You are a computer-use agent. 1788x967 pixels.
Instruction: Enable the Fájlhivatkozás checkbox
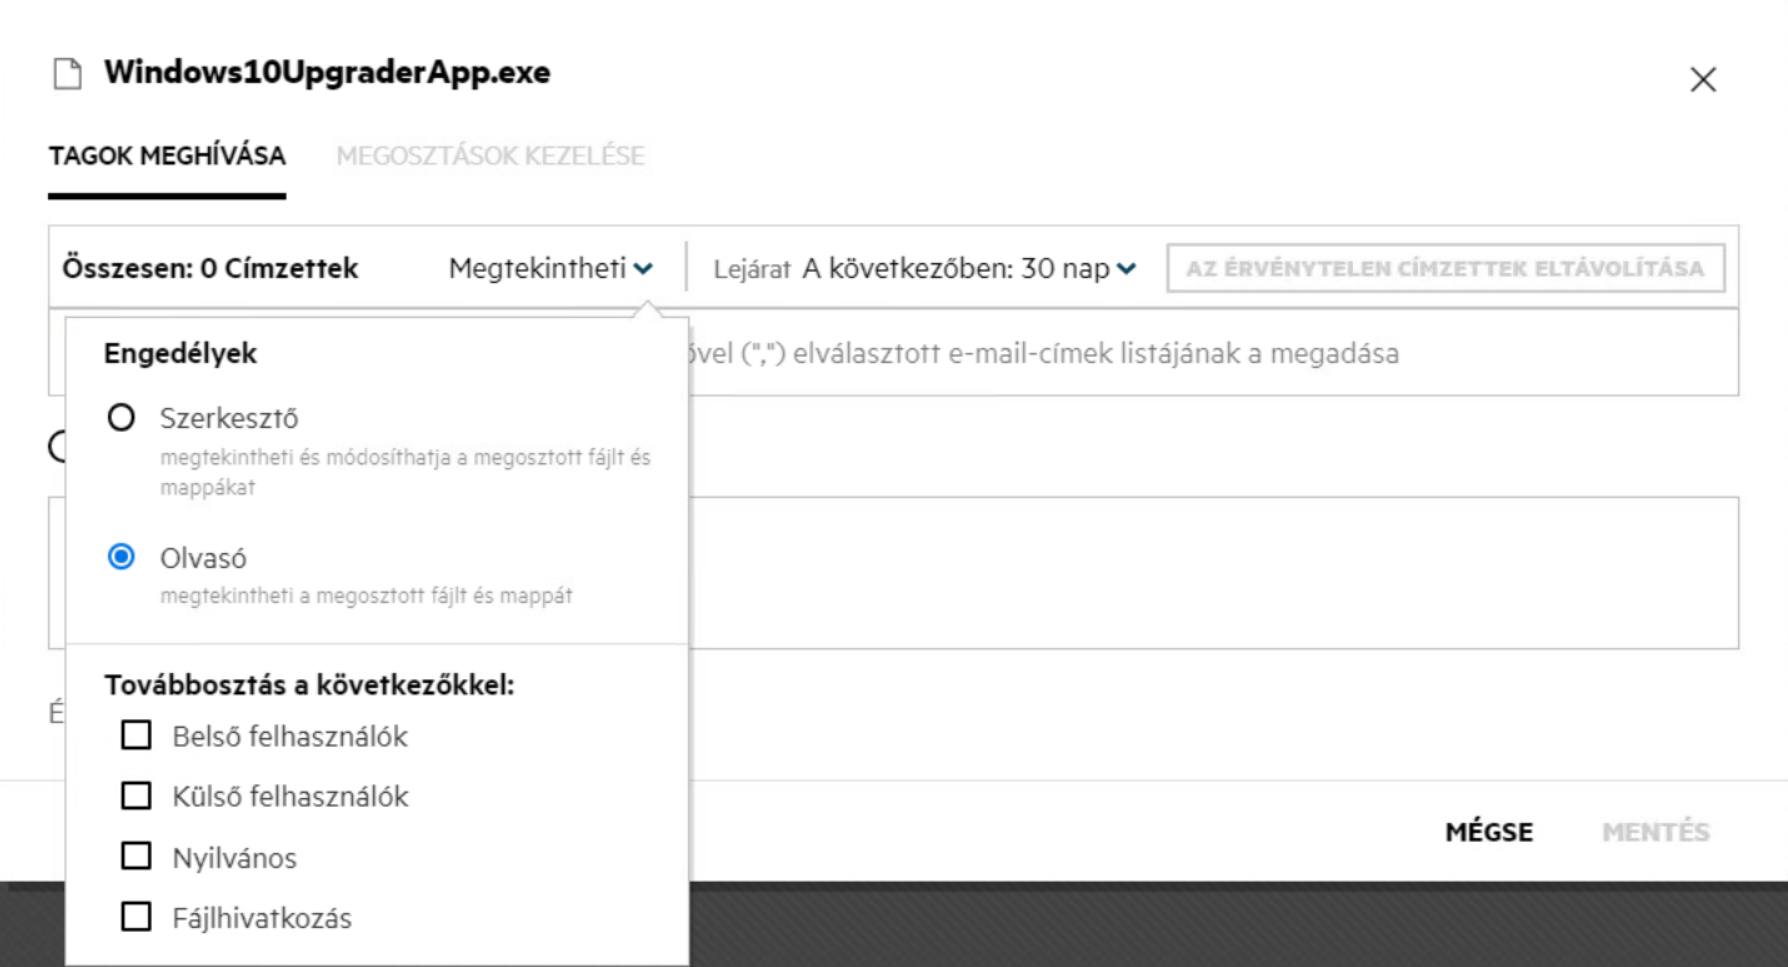pyautogui.click(x=136, y=917)
